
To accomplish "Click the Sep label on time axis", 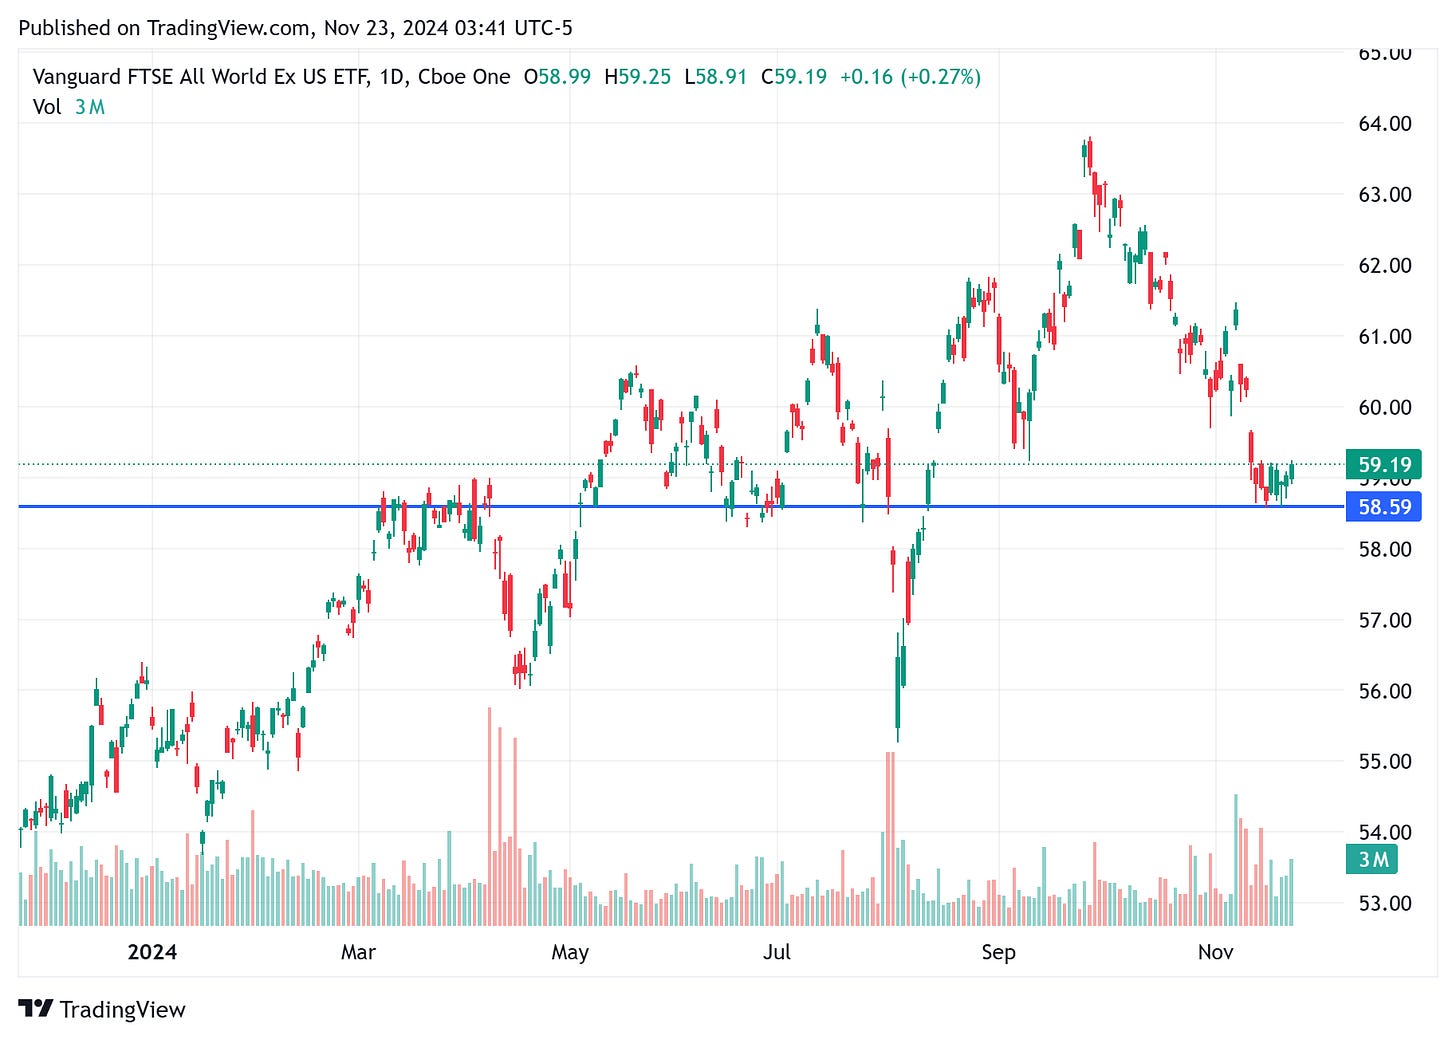I will tap(998, 952).
